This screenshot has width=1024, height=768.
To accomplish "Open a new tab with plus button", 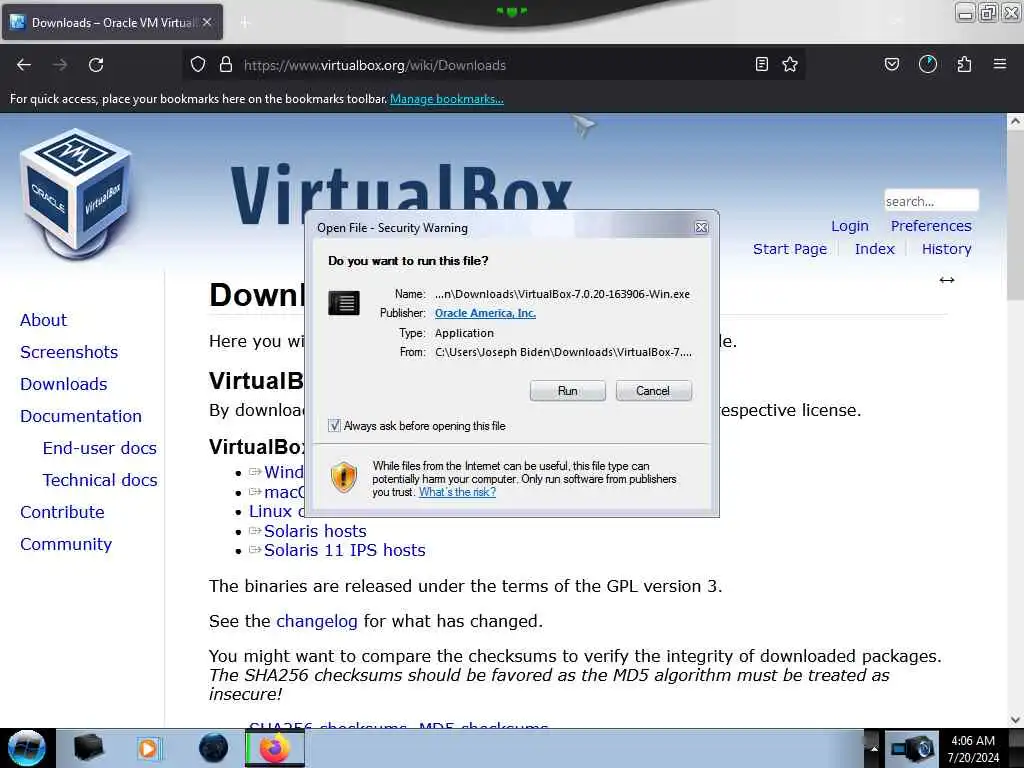I will coord(245,22).
